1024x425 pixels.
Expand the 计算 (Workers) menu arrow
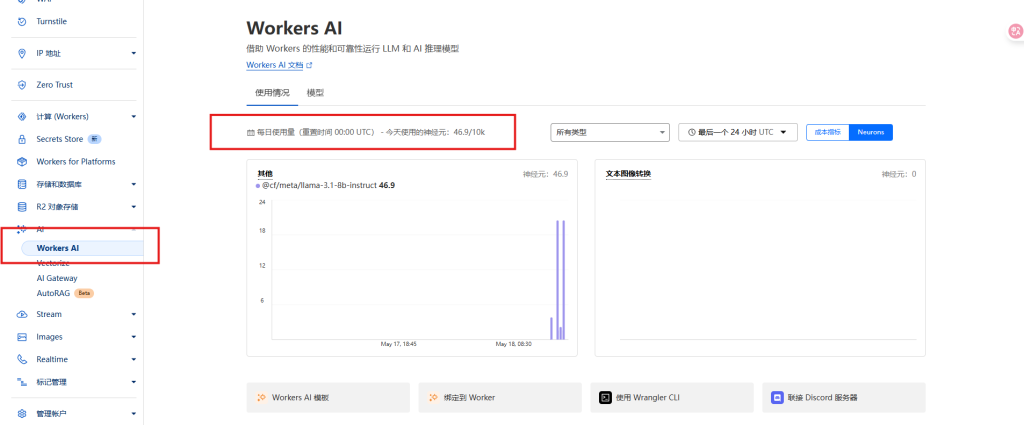click(133, 116)
